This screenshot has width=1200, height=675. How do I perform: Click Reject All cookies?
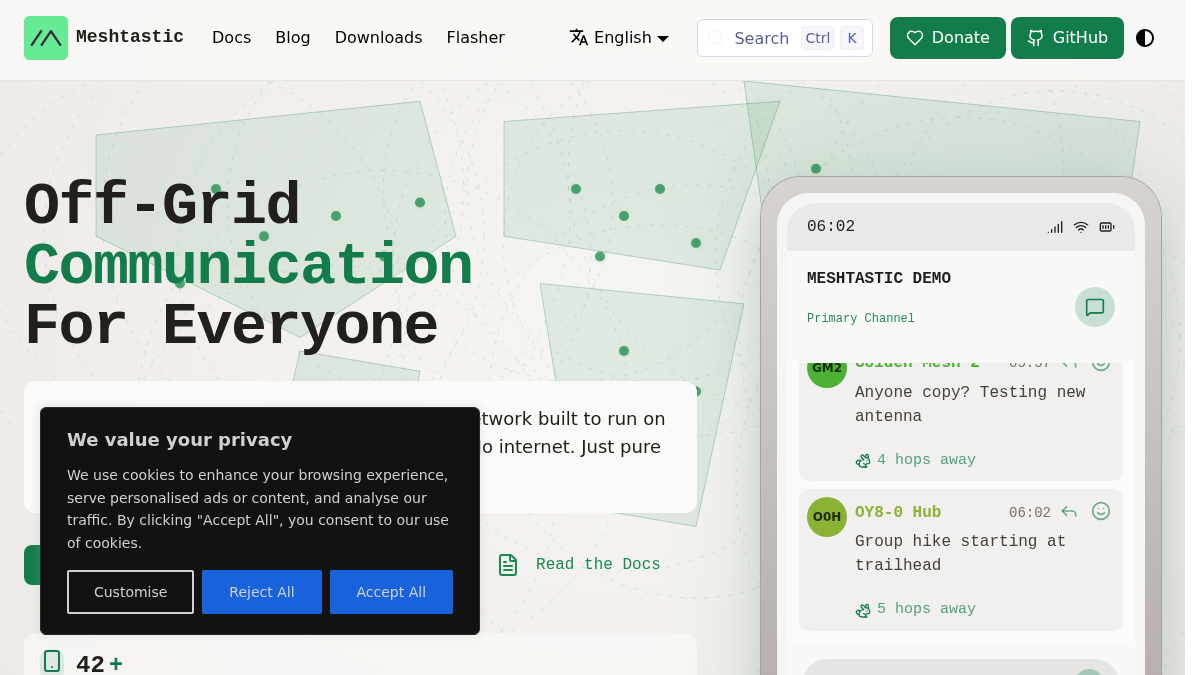262,592
